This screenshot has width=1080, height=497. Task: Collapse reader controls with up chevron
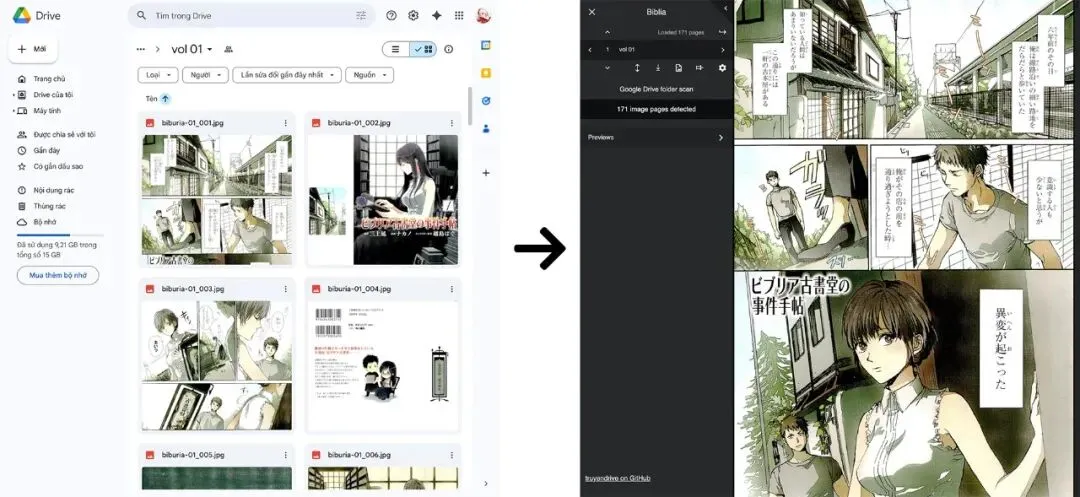(x=607, y=32)
